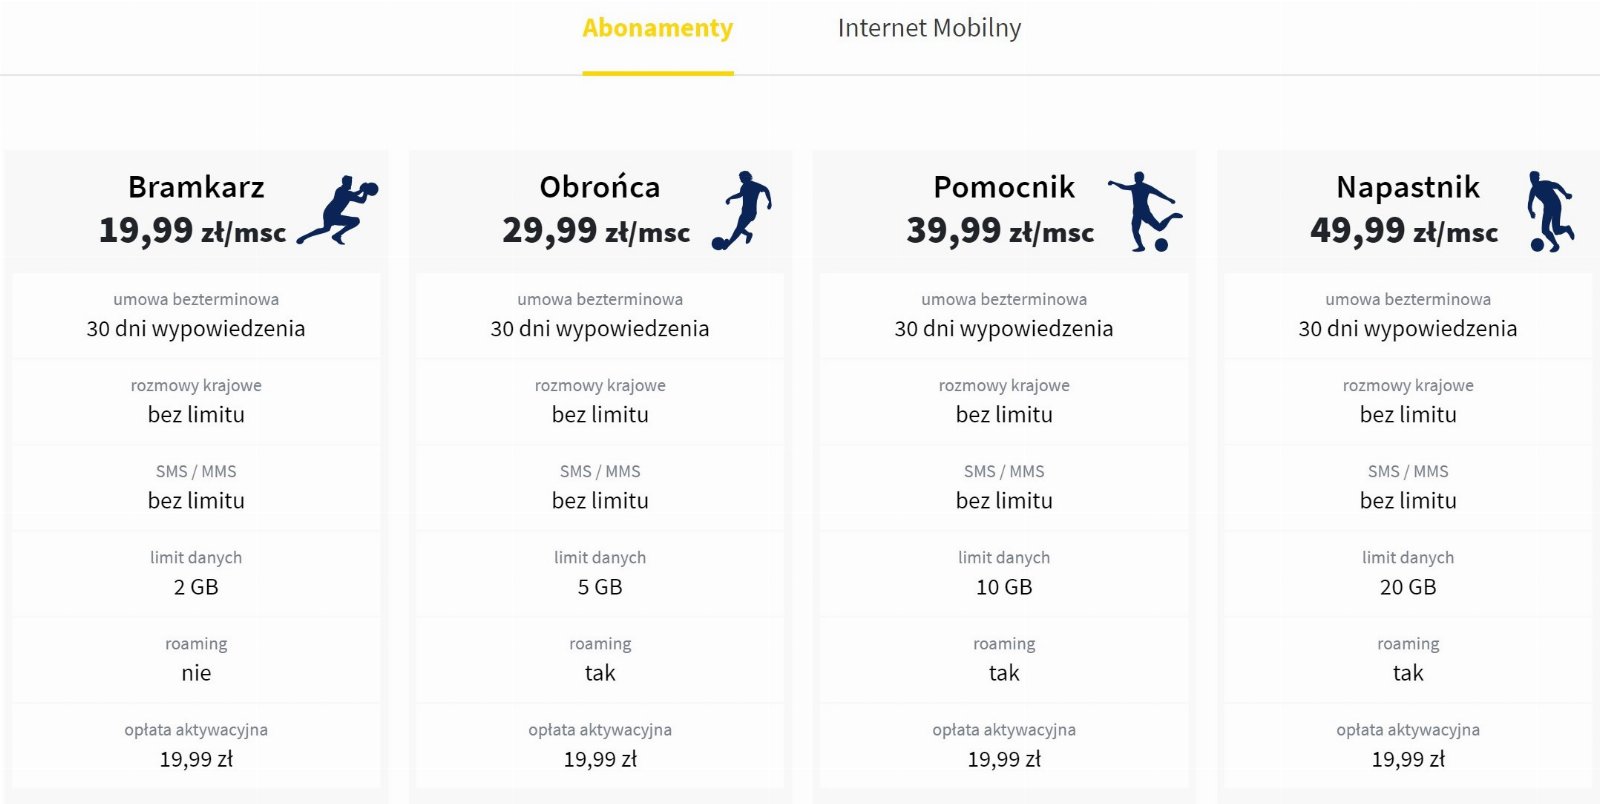Choose the Pomocnik plan heading
This screenshot has height=804, width=1600.
tap(1004, 187)
